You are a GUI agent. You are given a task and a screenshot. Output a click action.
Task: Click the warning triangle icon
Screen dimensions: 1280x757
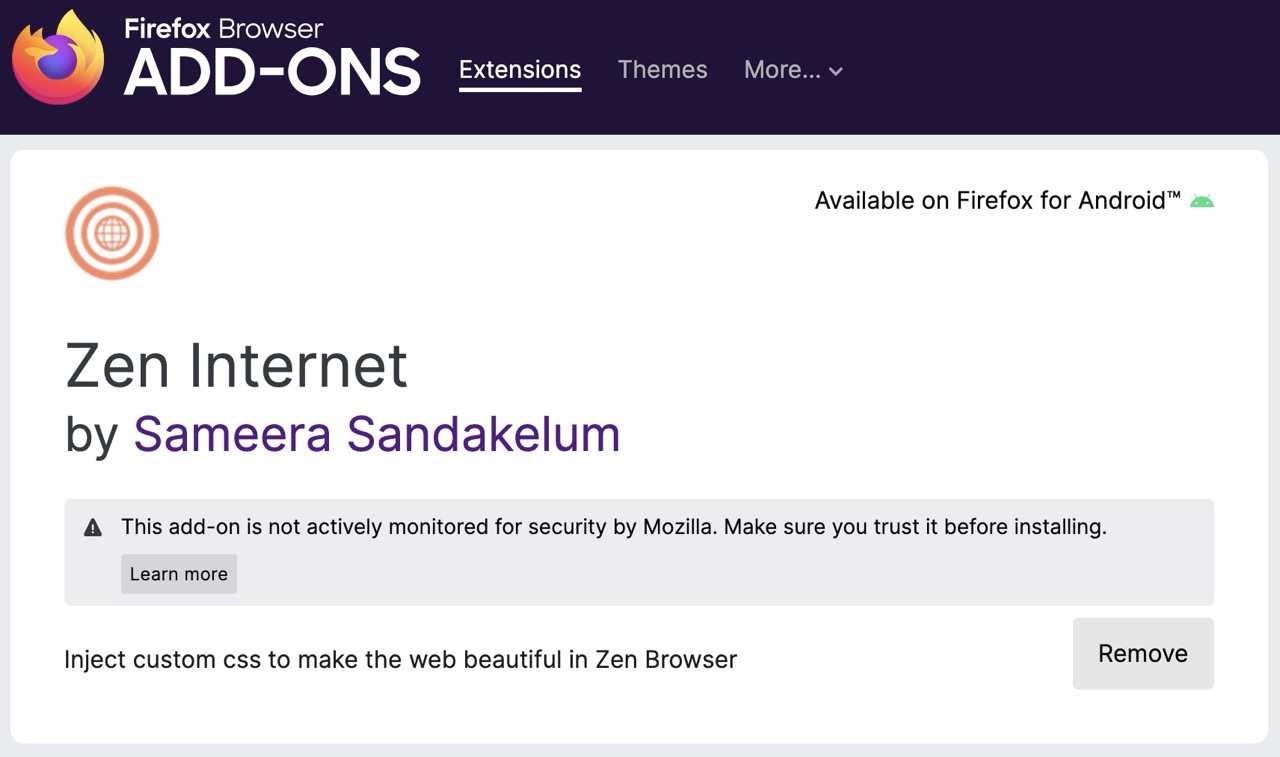[93, 528]
